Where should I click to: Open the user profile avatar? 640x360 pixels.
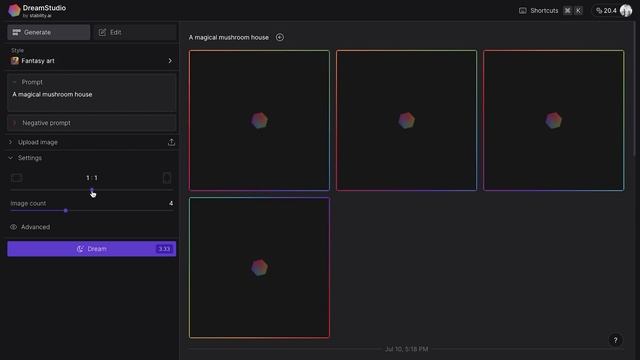pyautogui.click(x=626, y=11)
